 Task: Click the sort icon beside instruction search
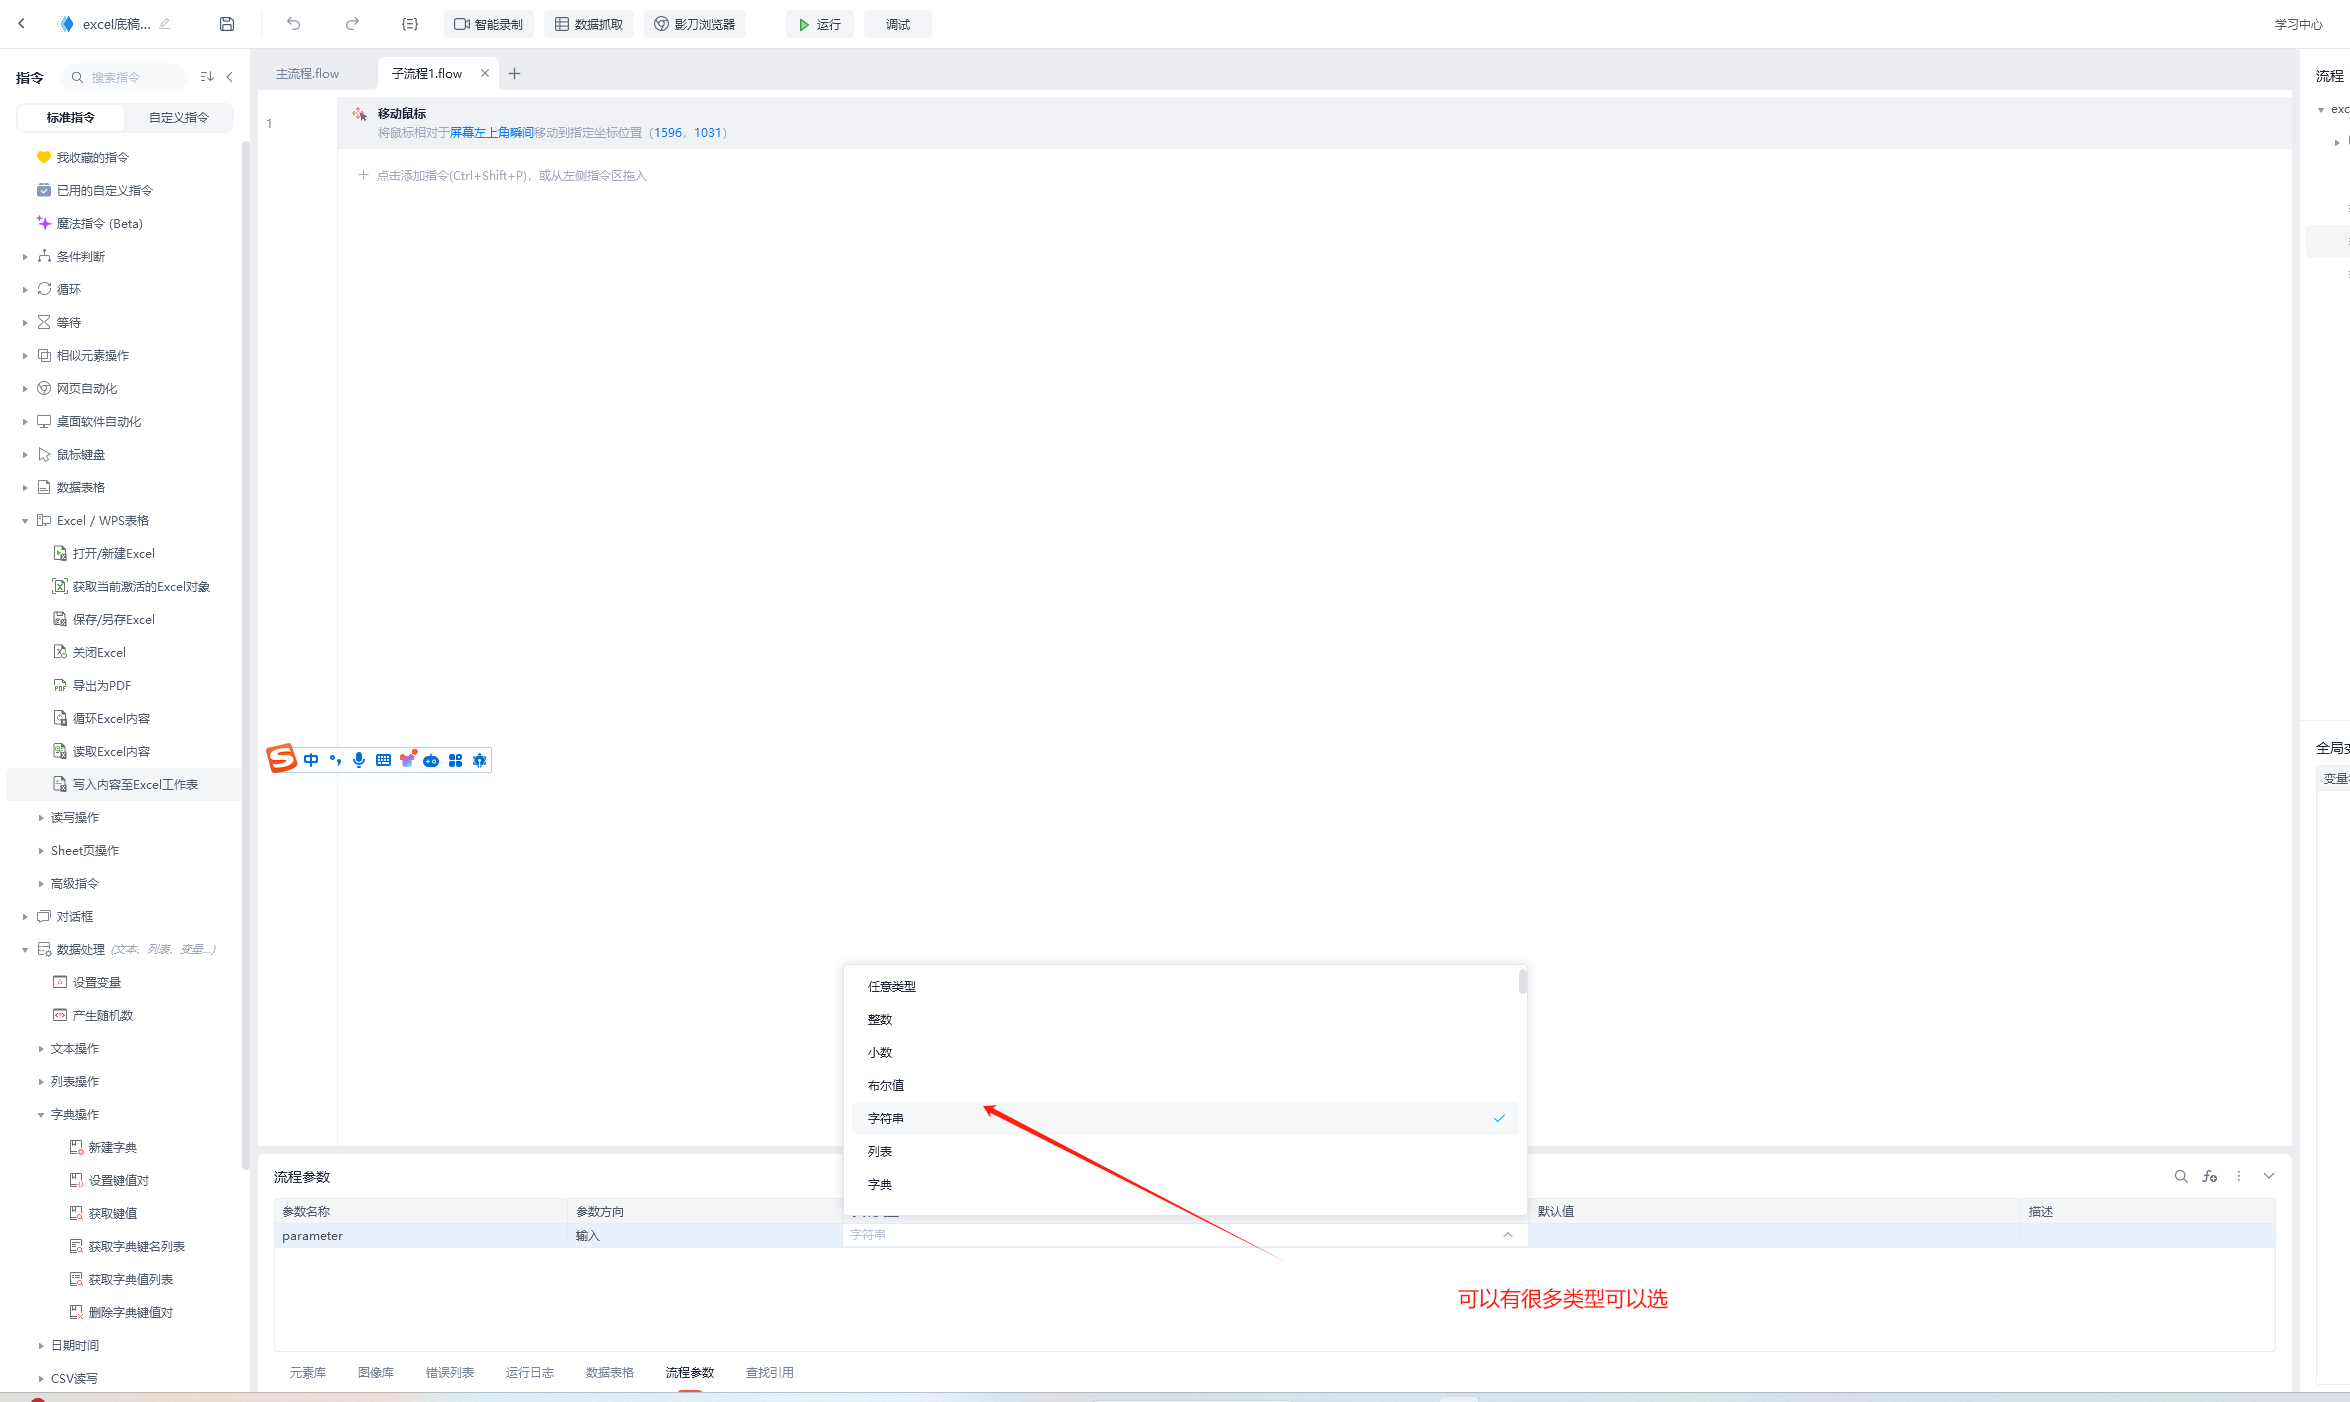207,77
